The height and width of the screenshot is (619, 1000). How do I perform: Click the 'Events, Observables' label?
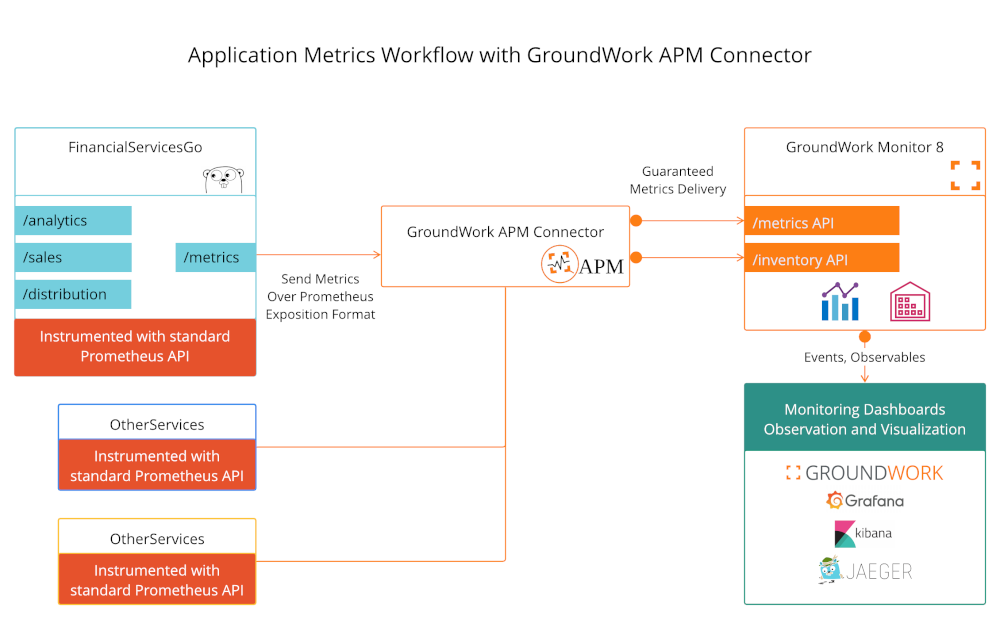point(864,357)
